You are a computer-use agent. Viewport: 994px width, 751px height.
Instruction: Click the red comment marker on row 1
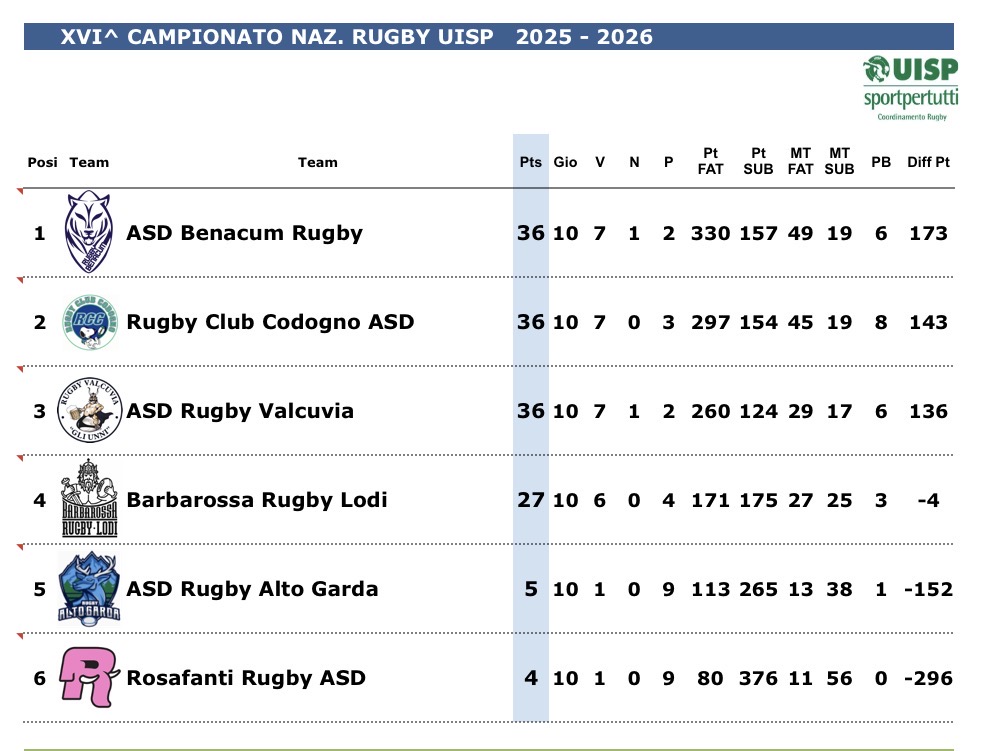[19, 191]
